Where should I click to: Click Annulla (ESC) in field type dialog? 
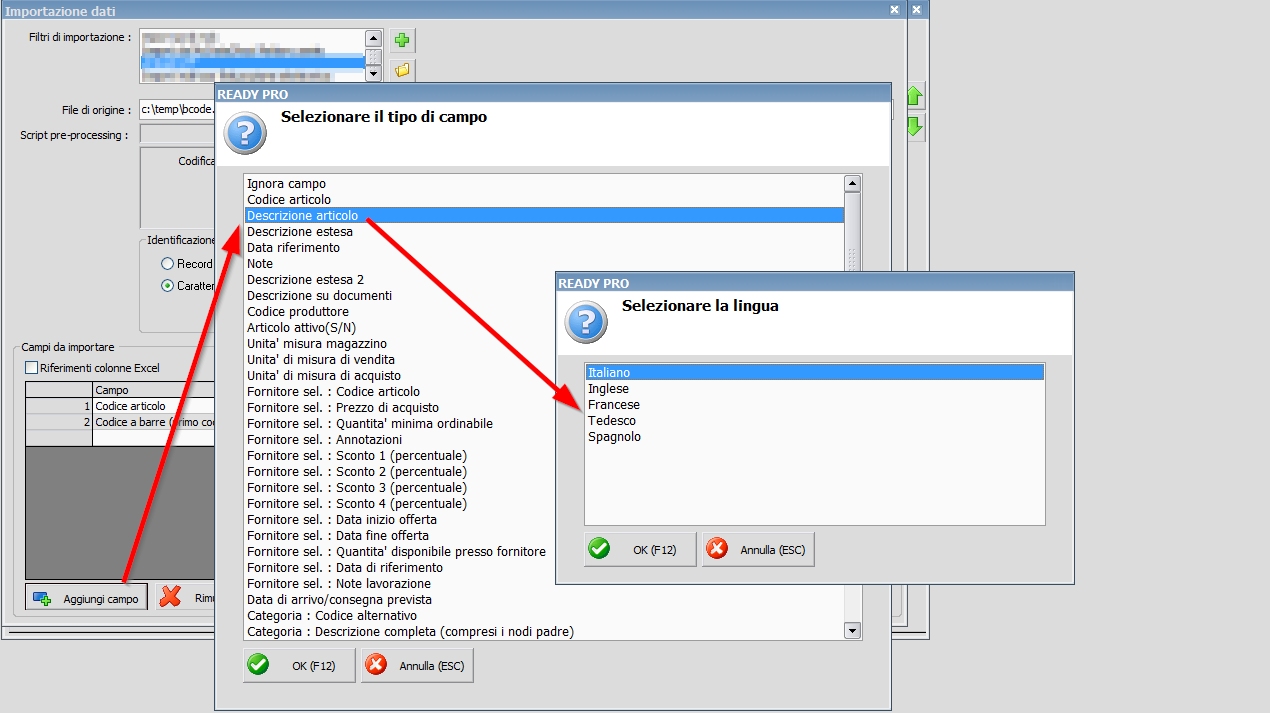pyautogui.click(x=417, y=665)
